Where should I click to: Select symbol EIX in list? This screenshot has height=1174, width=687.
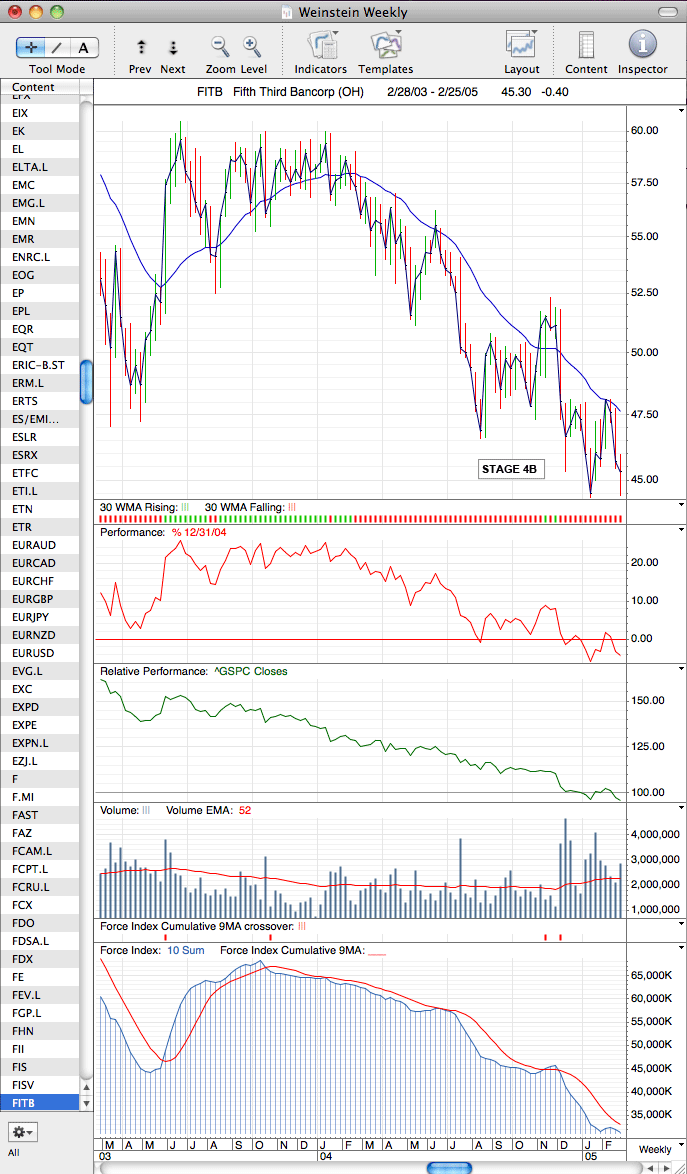click(39, 113)
